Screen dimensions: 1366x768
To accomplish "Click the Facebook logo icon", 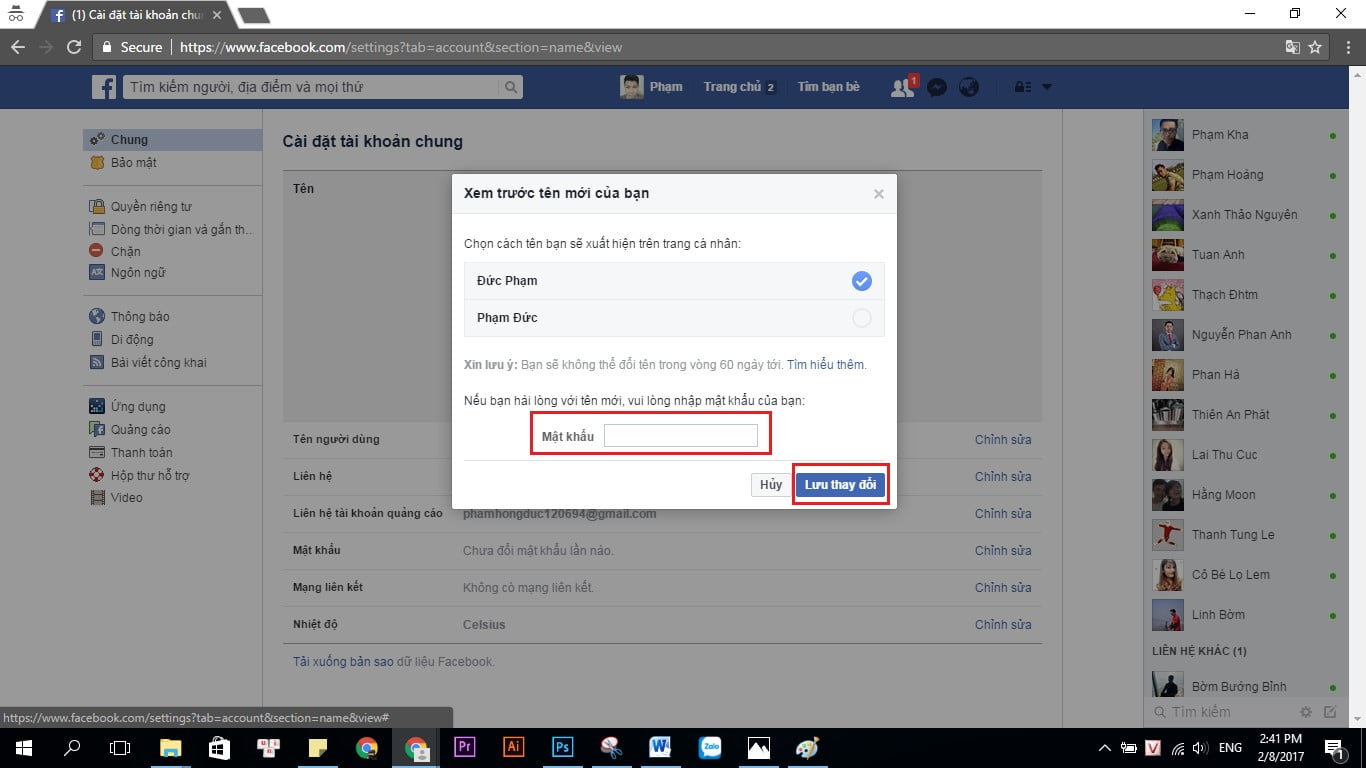I will click(x=104, y=87).
